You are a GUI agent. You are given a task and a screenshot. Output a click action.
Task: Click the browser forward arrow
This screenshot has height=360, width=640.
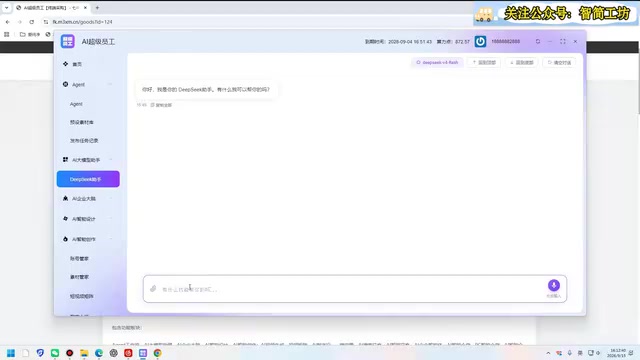(x=20, y=22)
